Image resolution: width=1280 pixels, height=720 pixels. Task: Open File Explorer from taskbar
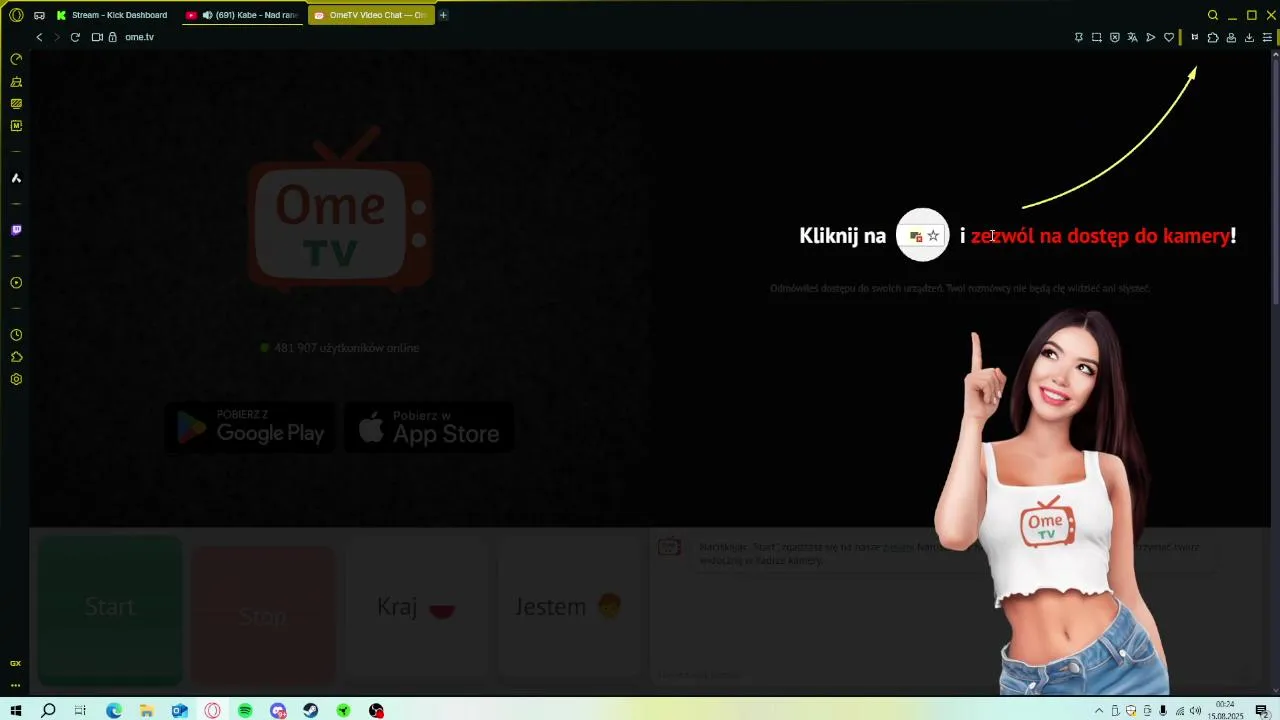147,711
